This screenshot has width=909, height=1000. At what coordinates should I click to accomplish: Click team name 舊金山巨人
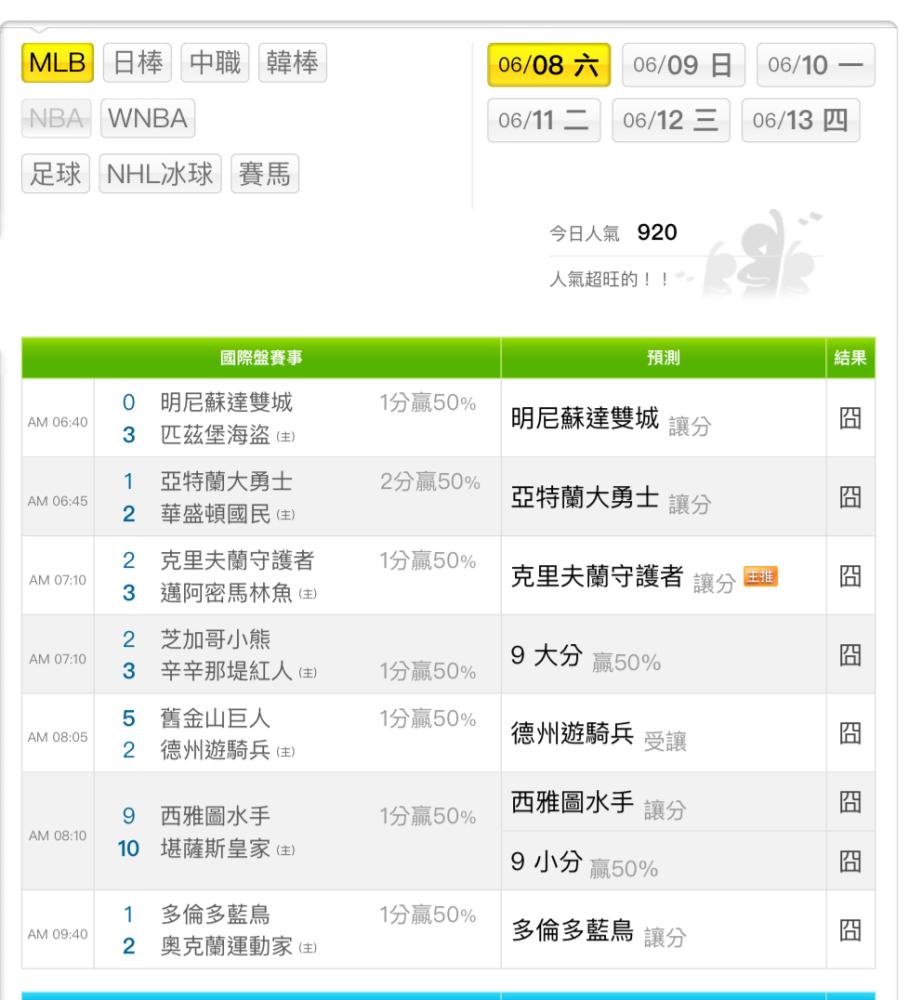[x=216, y=719]
